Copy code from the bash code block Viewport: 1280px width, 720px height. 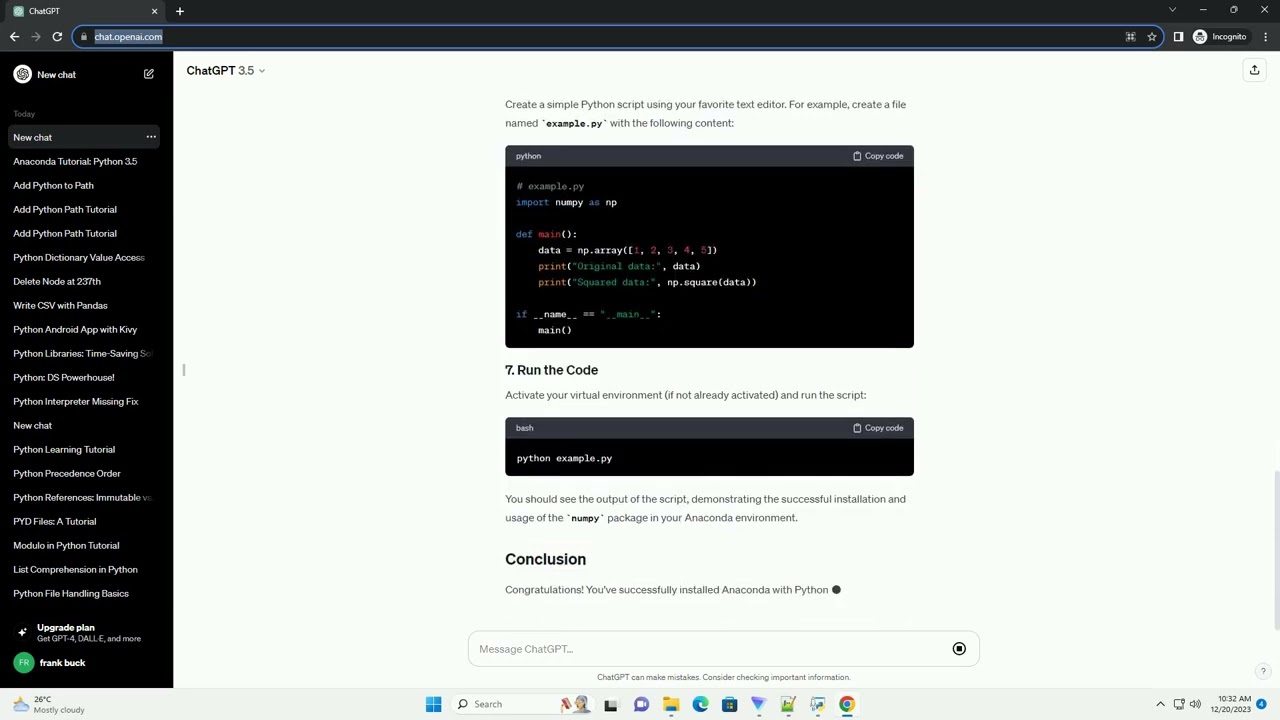(x=878, y=428)
